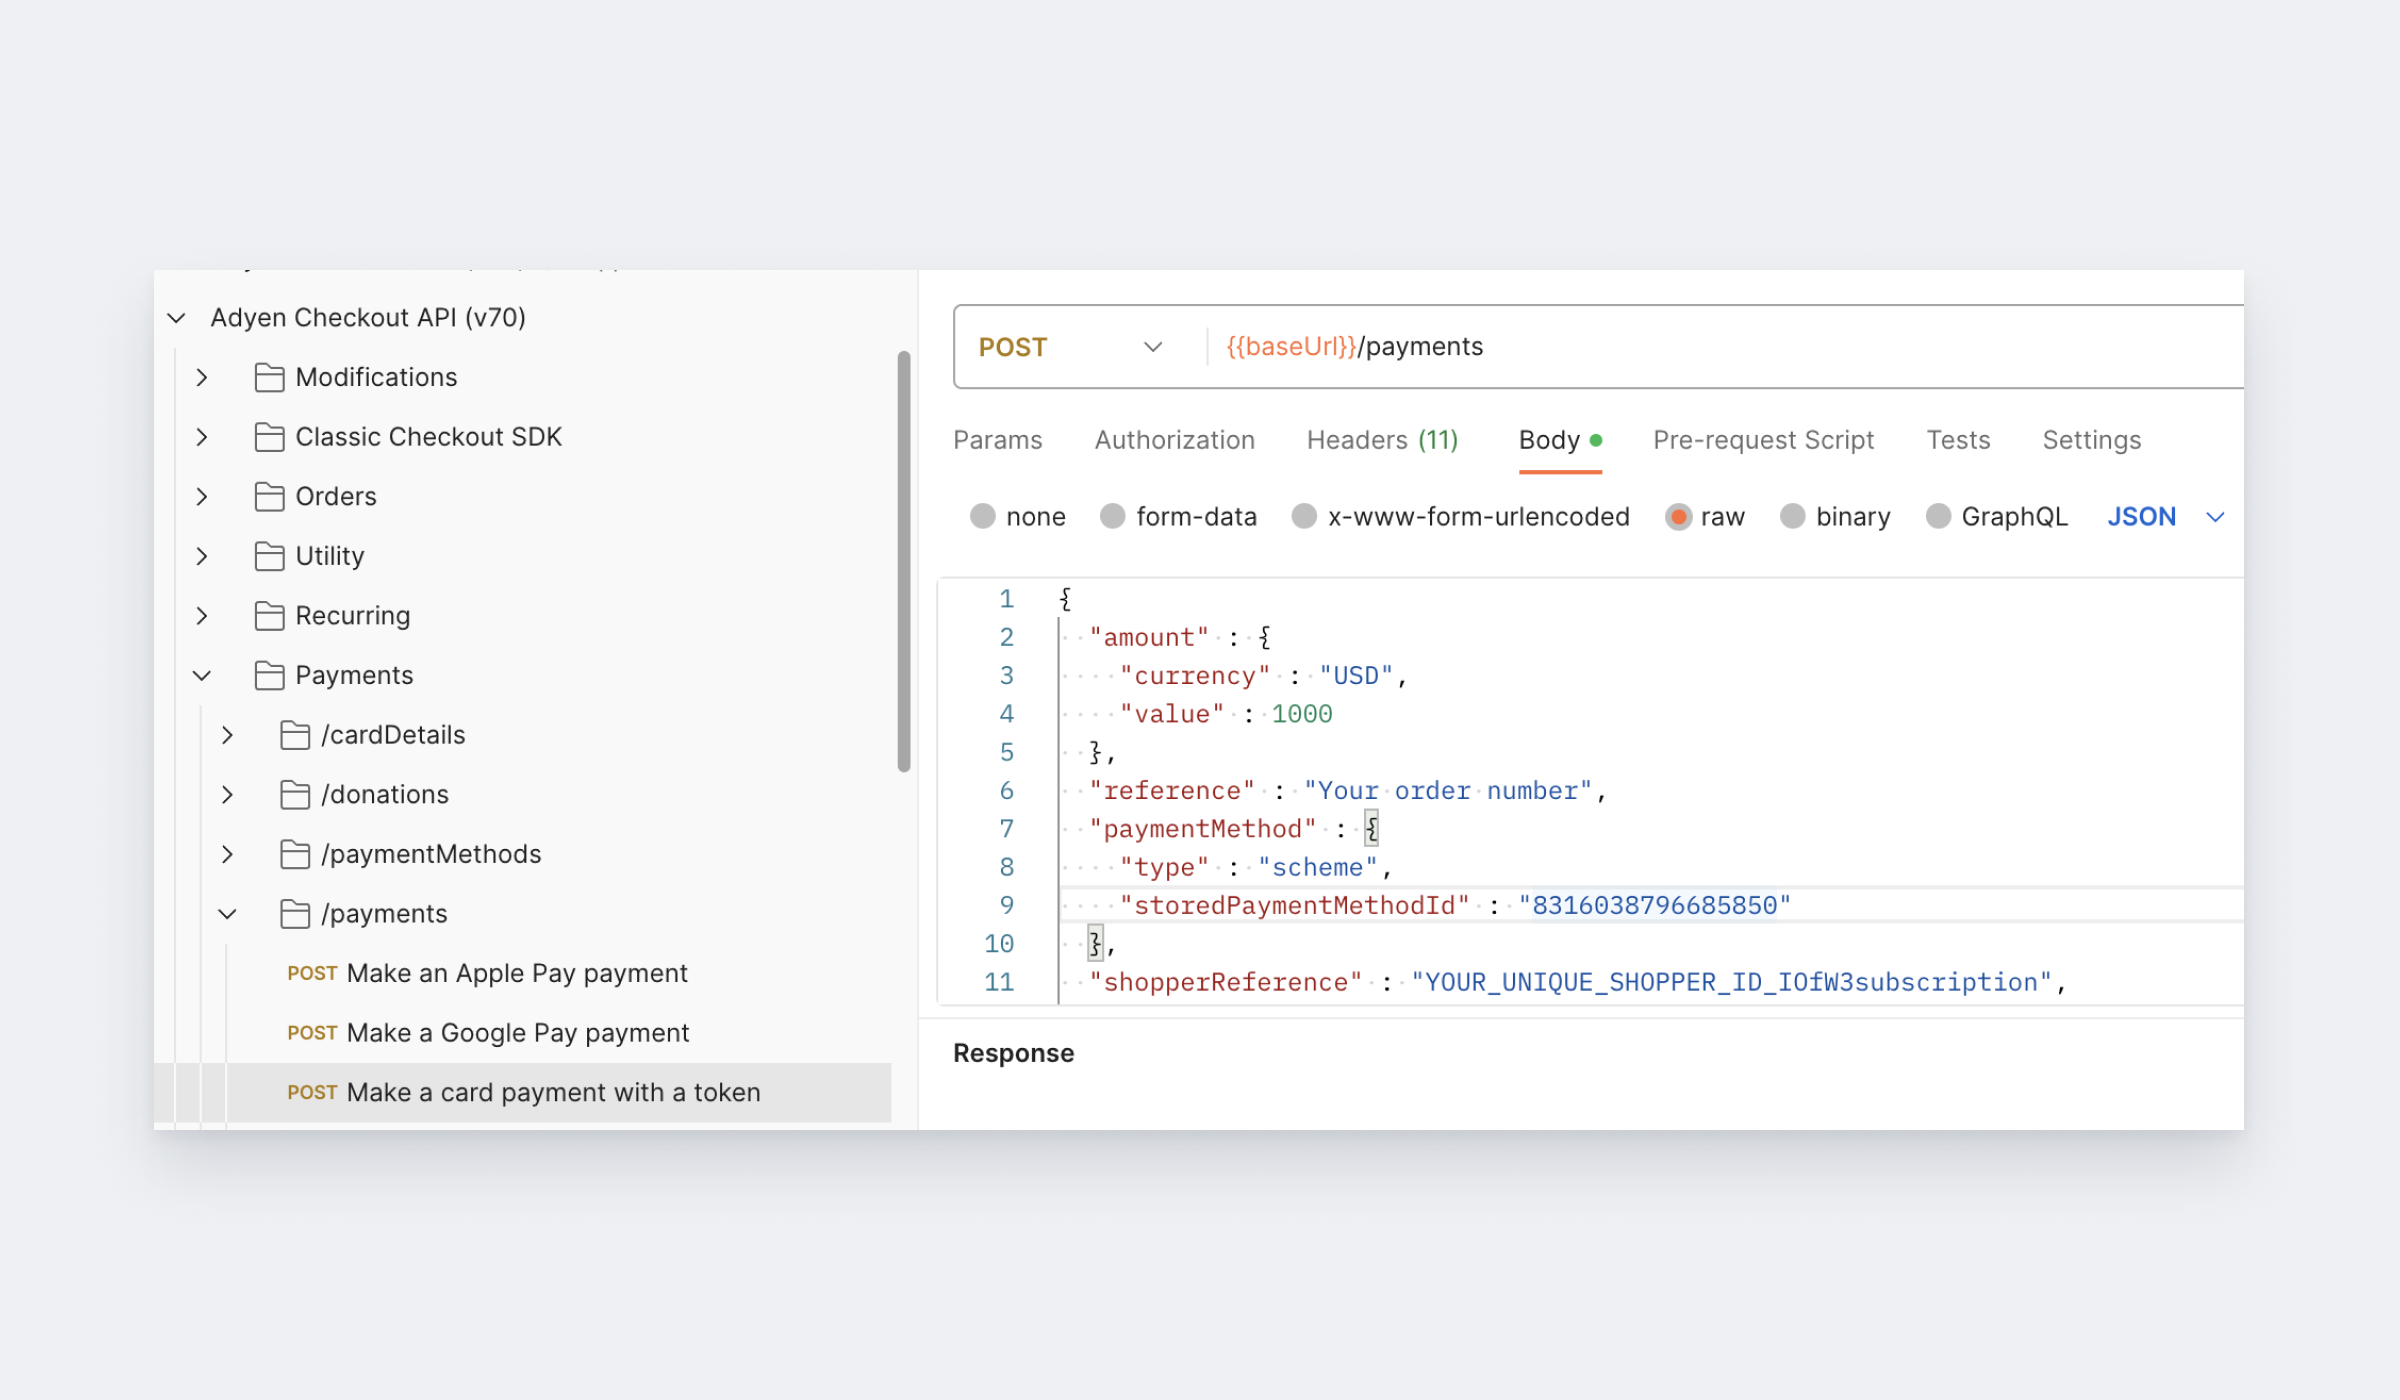Expand the Modifications folder chevron
The height and width of the screenshot is (1400, 2400).
202,377
